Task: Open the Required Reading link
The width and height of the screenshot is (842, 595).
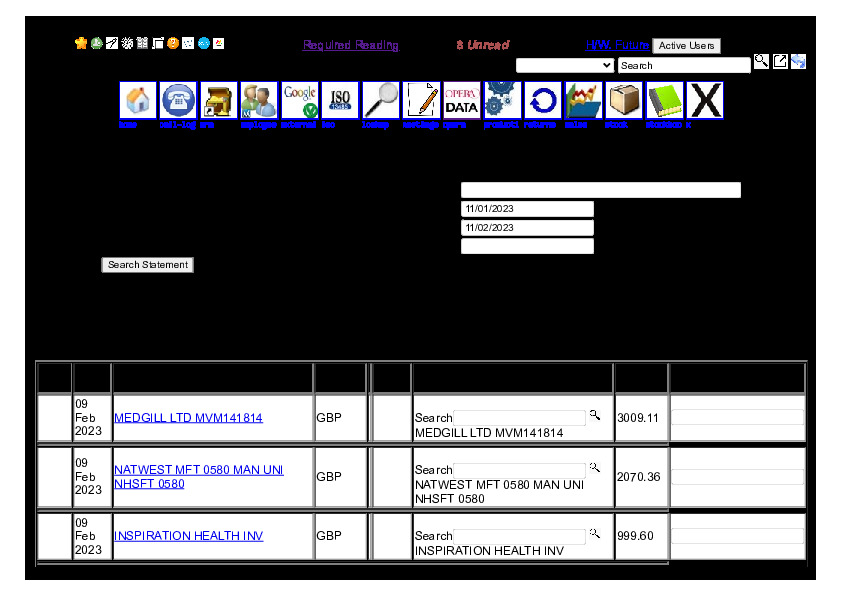Action: click(x=351, y=45)
